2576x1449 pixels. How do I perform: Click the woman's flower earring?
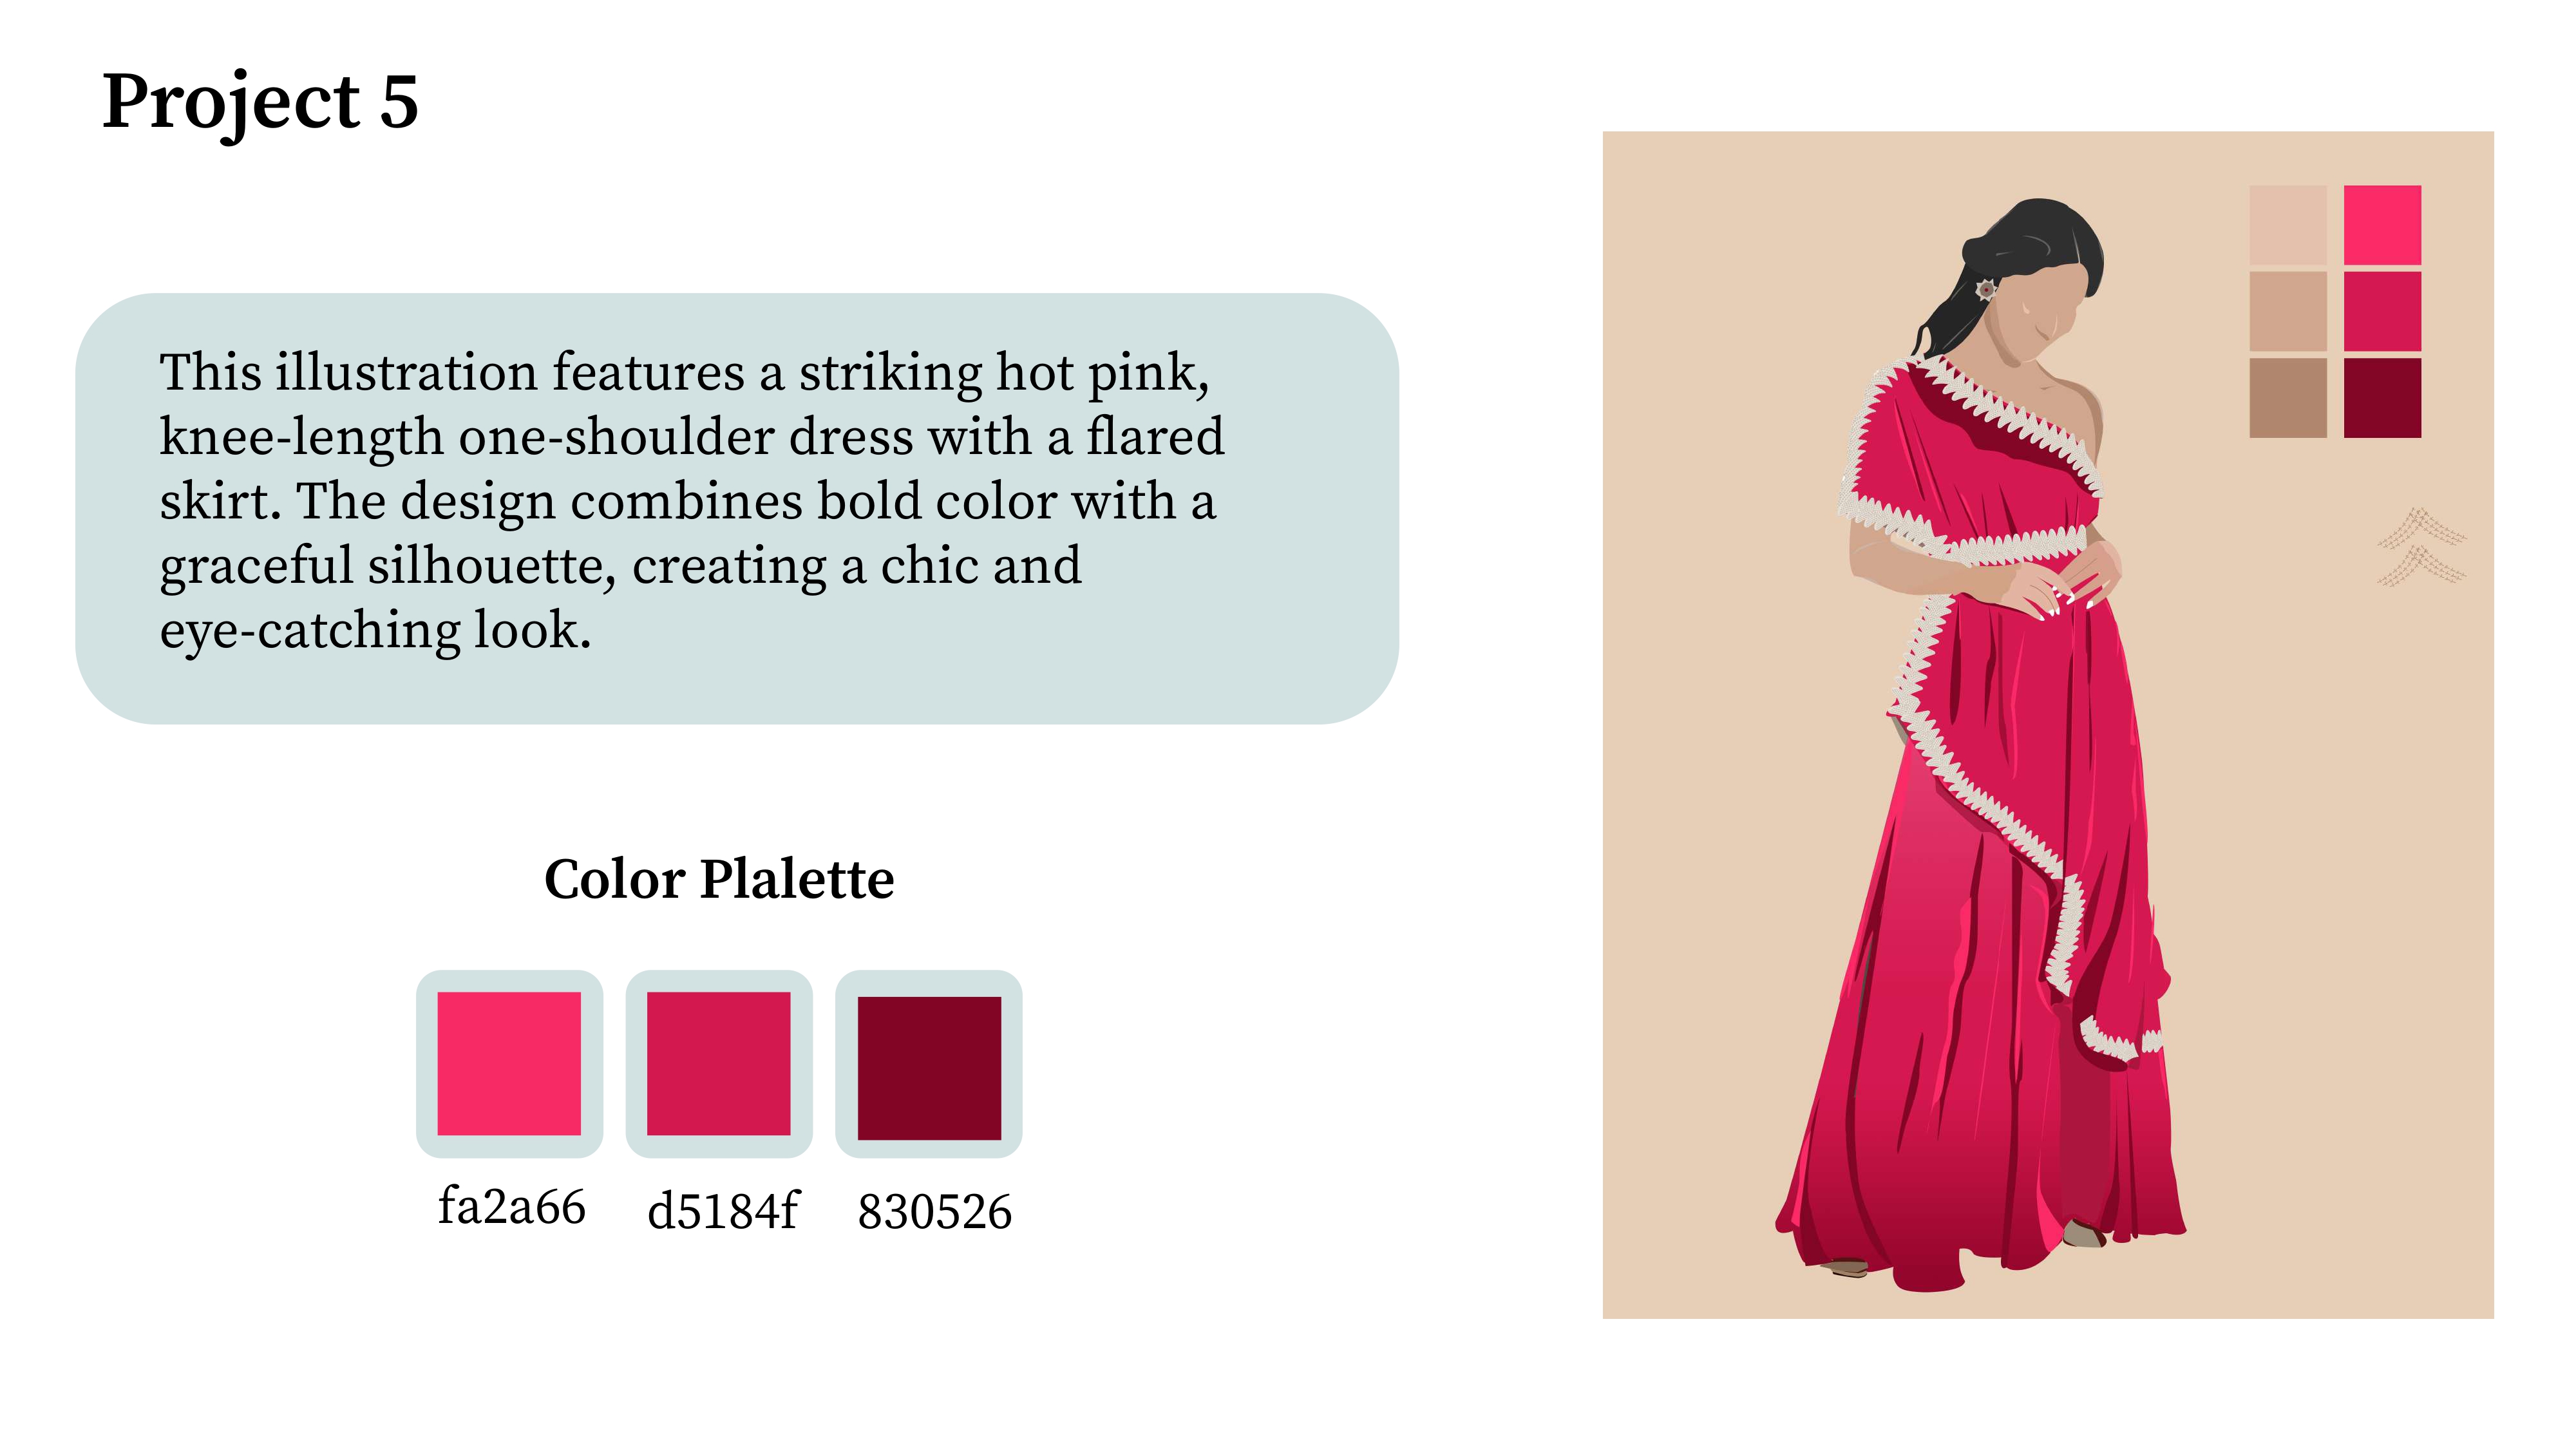pyautogui.click(x=1986, y=290)
